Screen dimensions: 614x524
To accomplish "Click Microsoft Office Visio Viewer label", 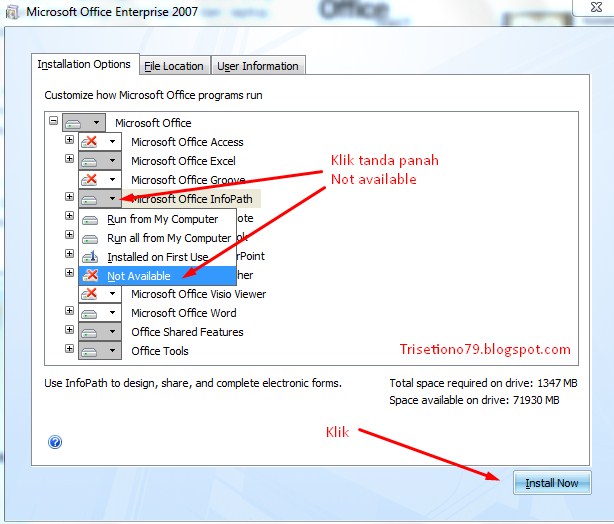I will click(199, 294).
